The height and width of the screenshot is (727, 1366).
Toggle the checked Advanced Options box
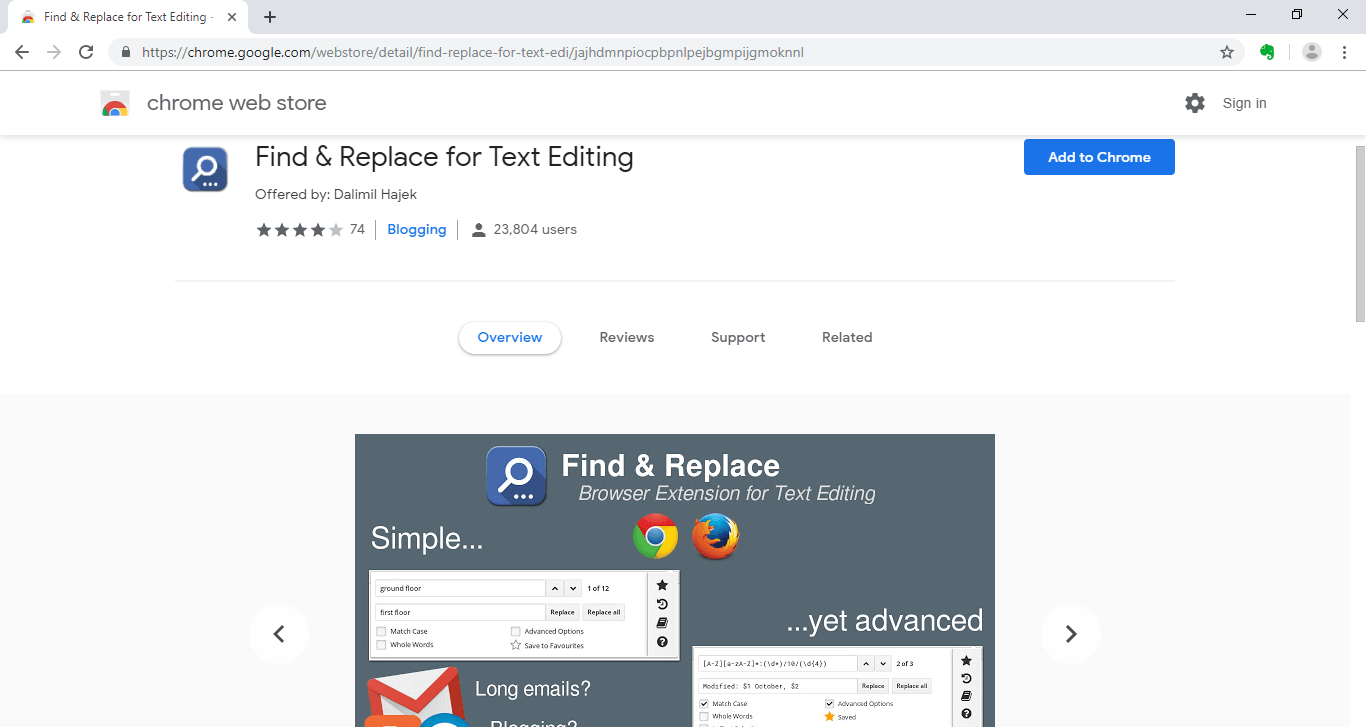[x=829, y=704]
